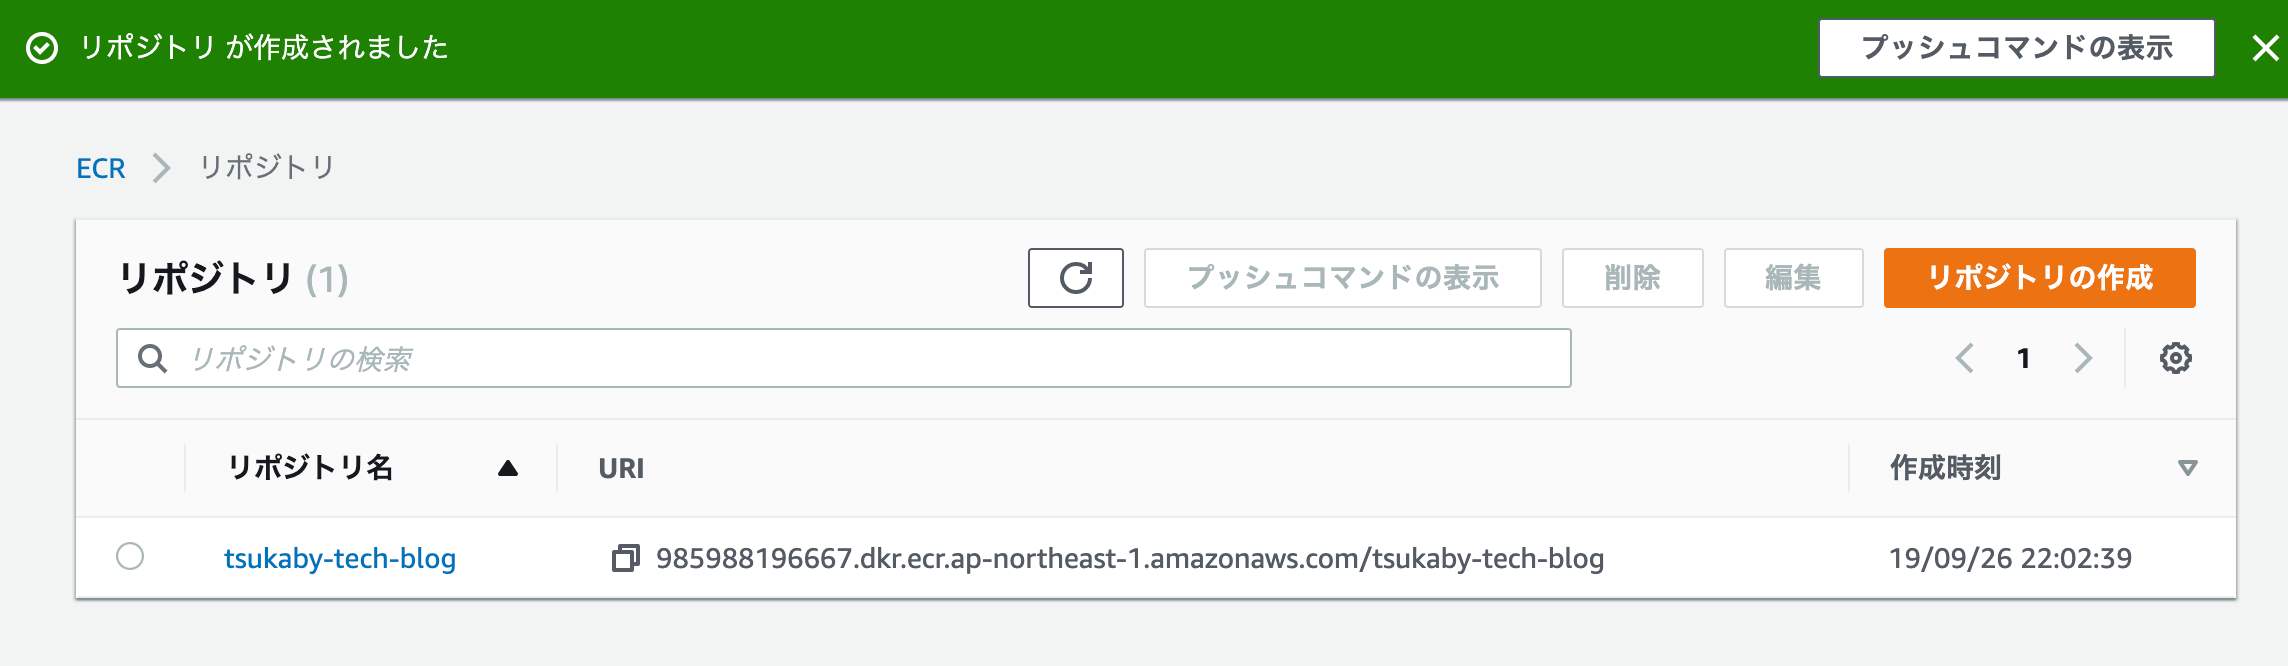Select the tsukaby-tech-blog repository radio button
Image resolution: width=2288 pixels, height=666 pixels.
(x=130, y=556)
